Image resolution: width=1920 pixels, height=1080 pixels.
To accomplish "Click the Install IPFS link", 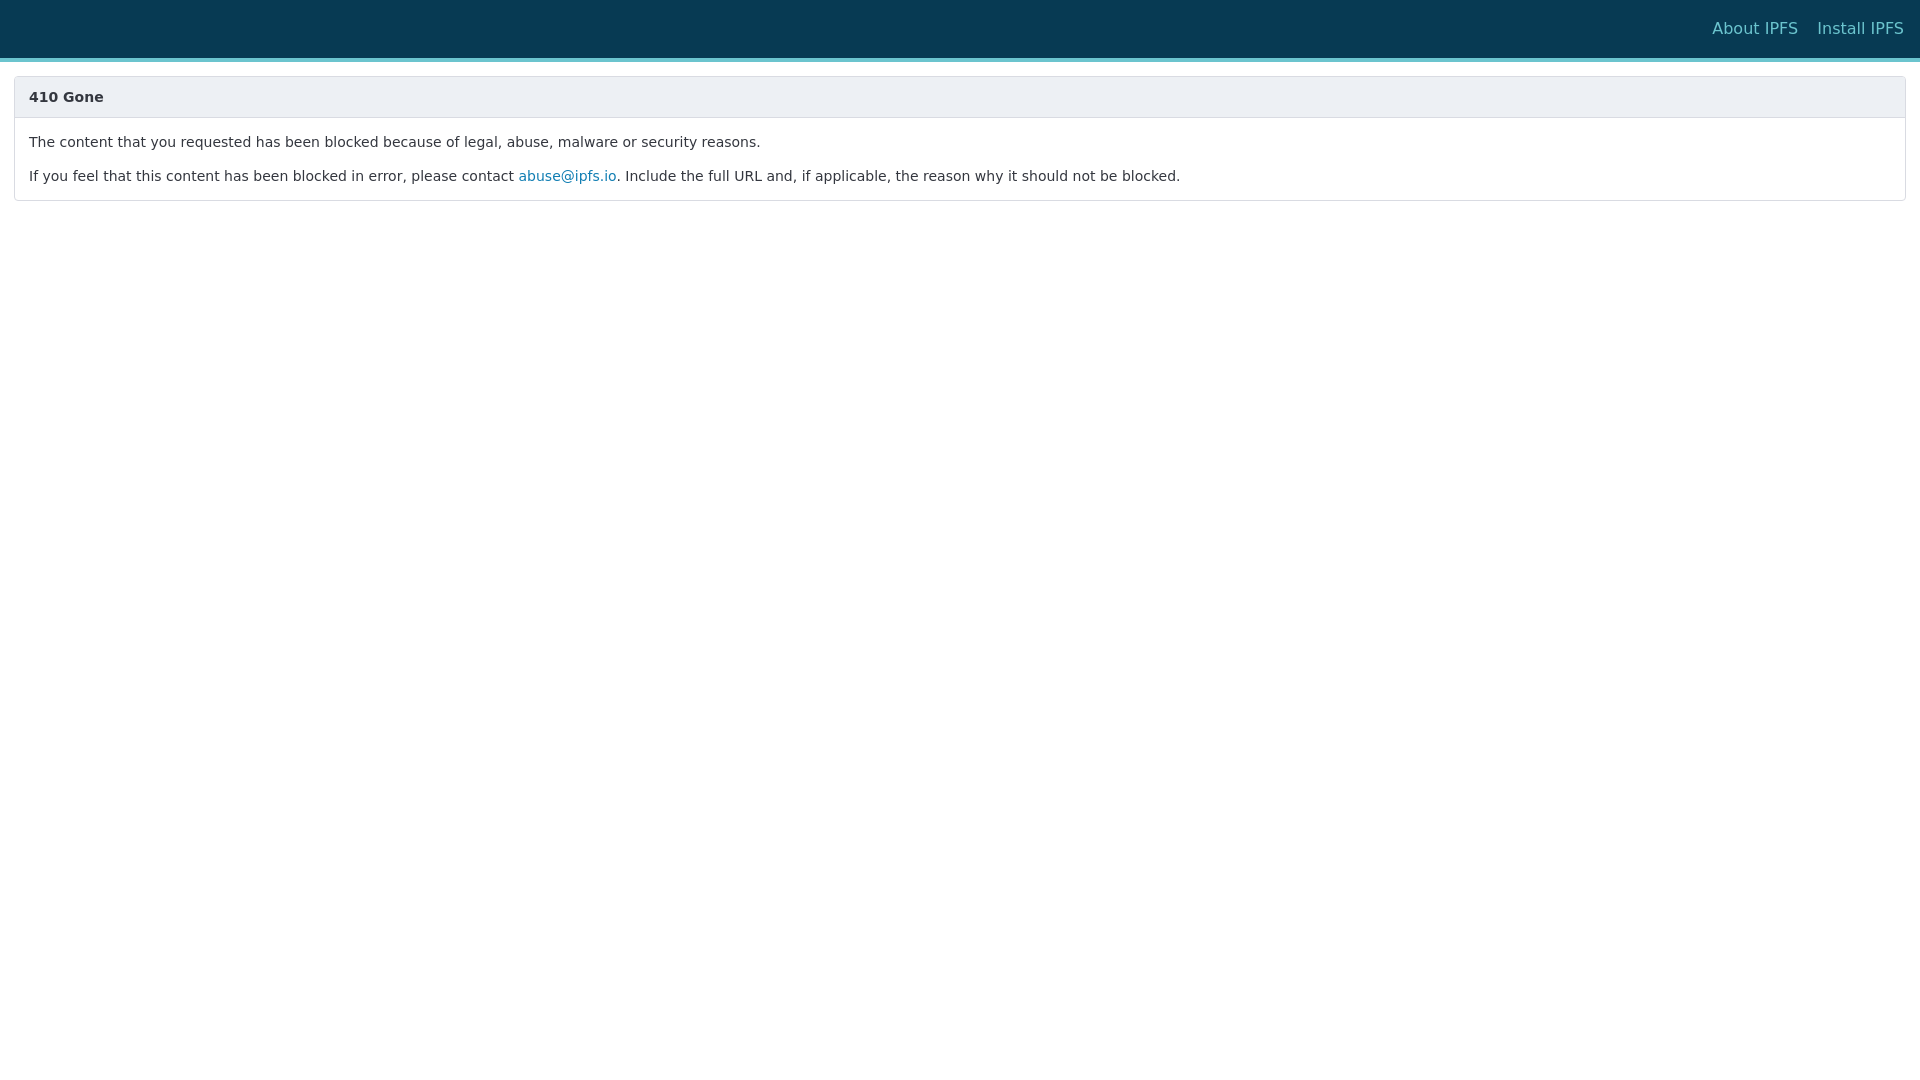I will coord(1859,29).
